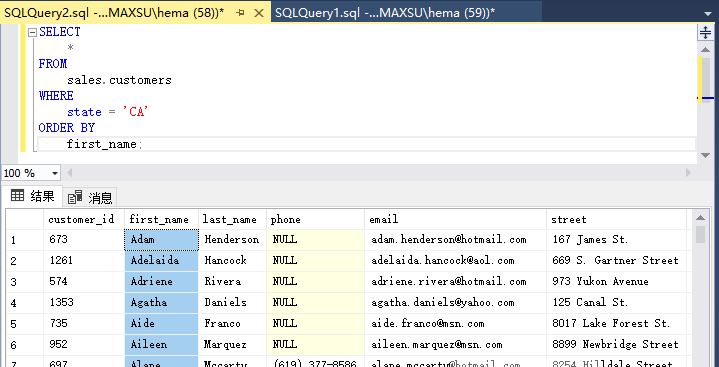The height and width of the screenshot is (367, 719).
Task: Select the Agatha first_name cell
Action: pos(161,302)
